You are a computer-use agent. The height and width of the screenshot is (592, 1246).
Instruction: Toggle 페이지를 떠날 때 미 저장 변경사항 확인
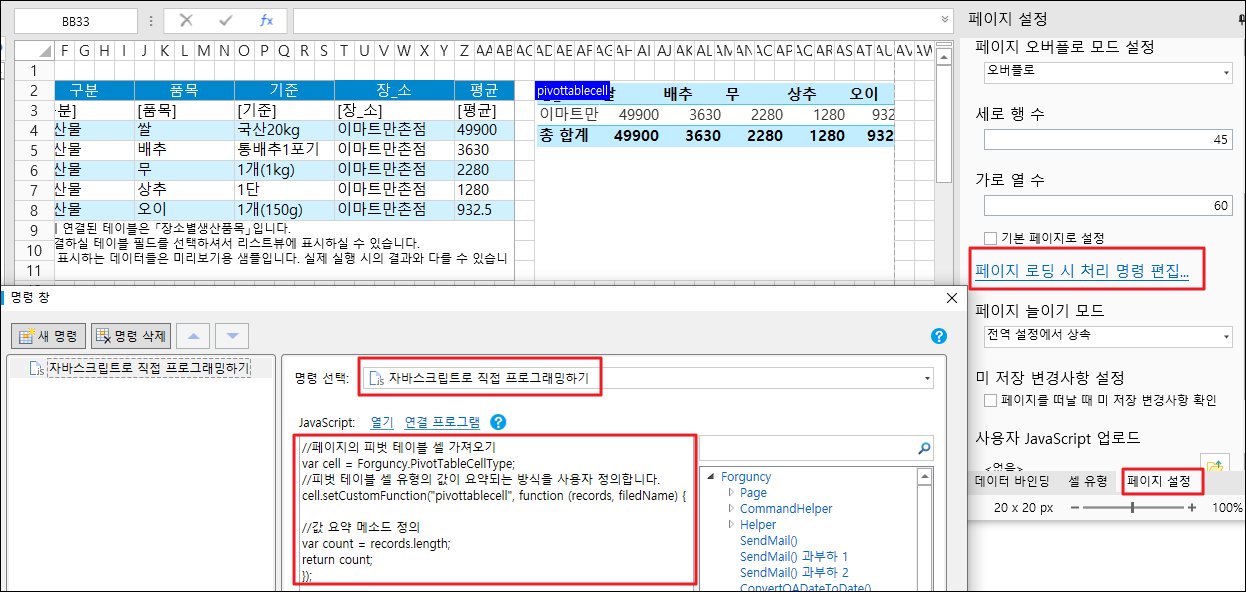click(x=990, y=400)
